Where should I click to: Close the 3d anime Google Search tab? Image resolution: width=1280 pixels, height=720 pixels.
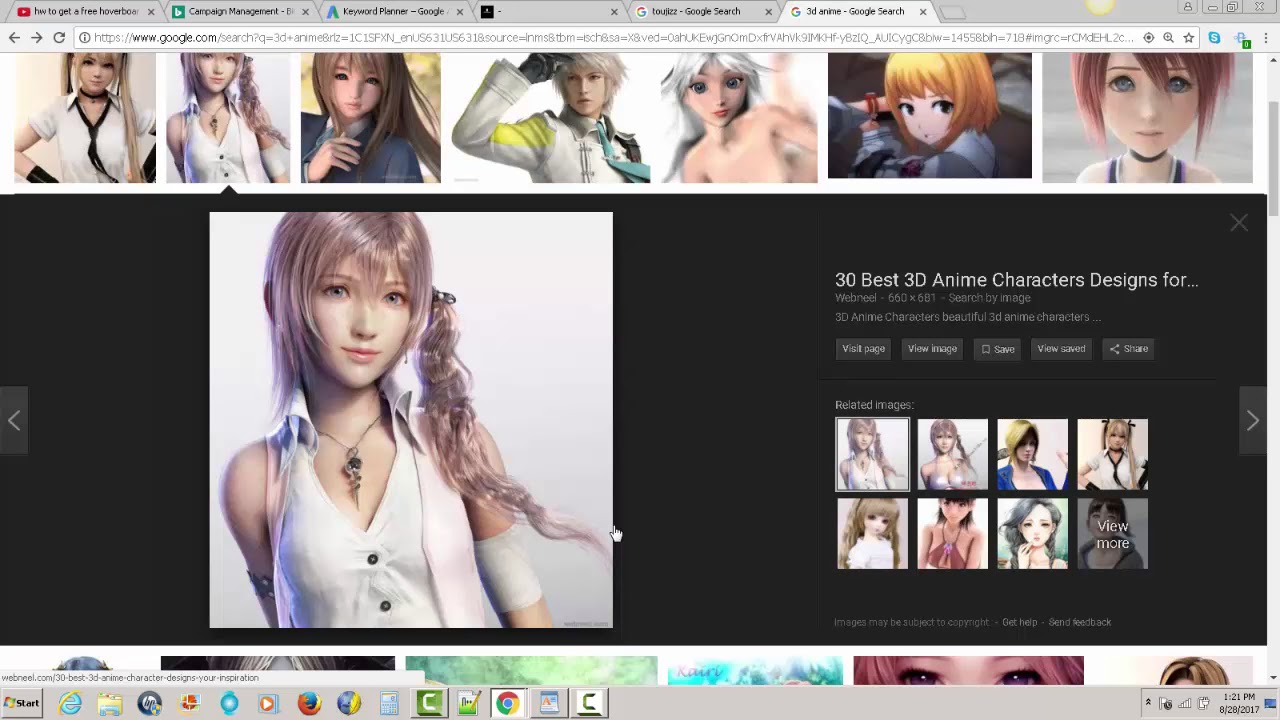click(923, 12)
